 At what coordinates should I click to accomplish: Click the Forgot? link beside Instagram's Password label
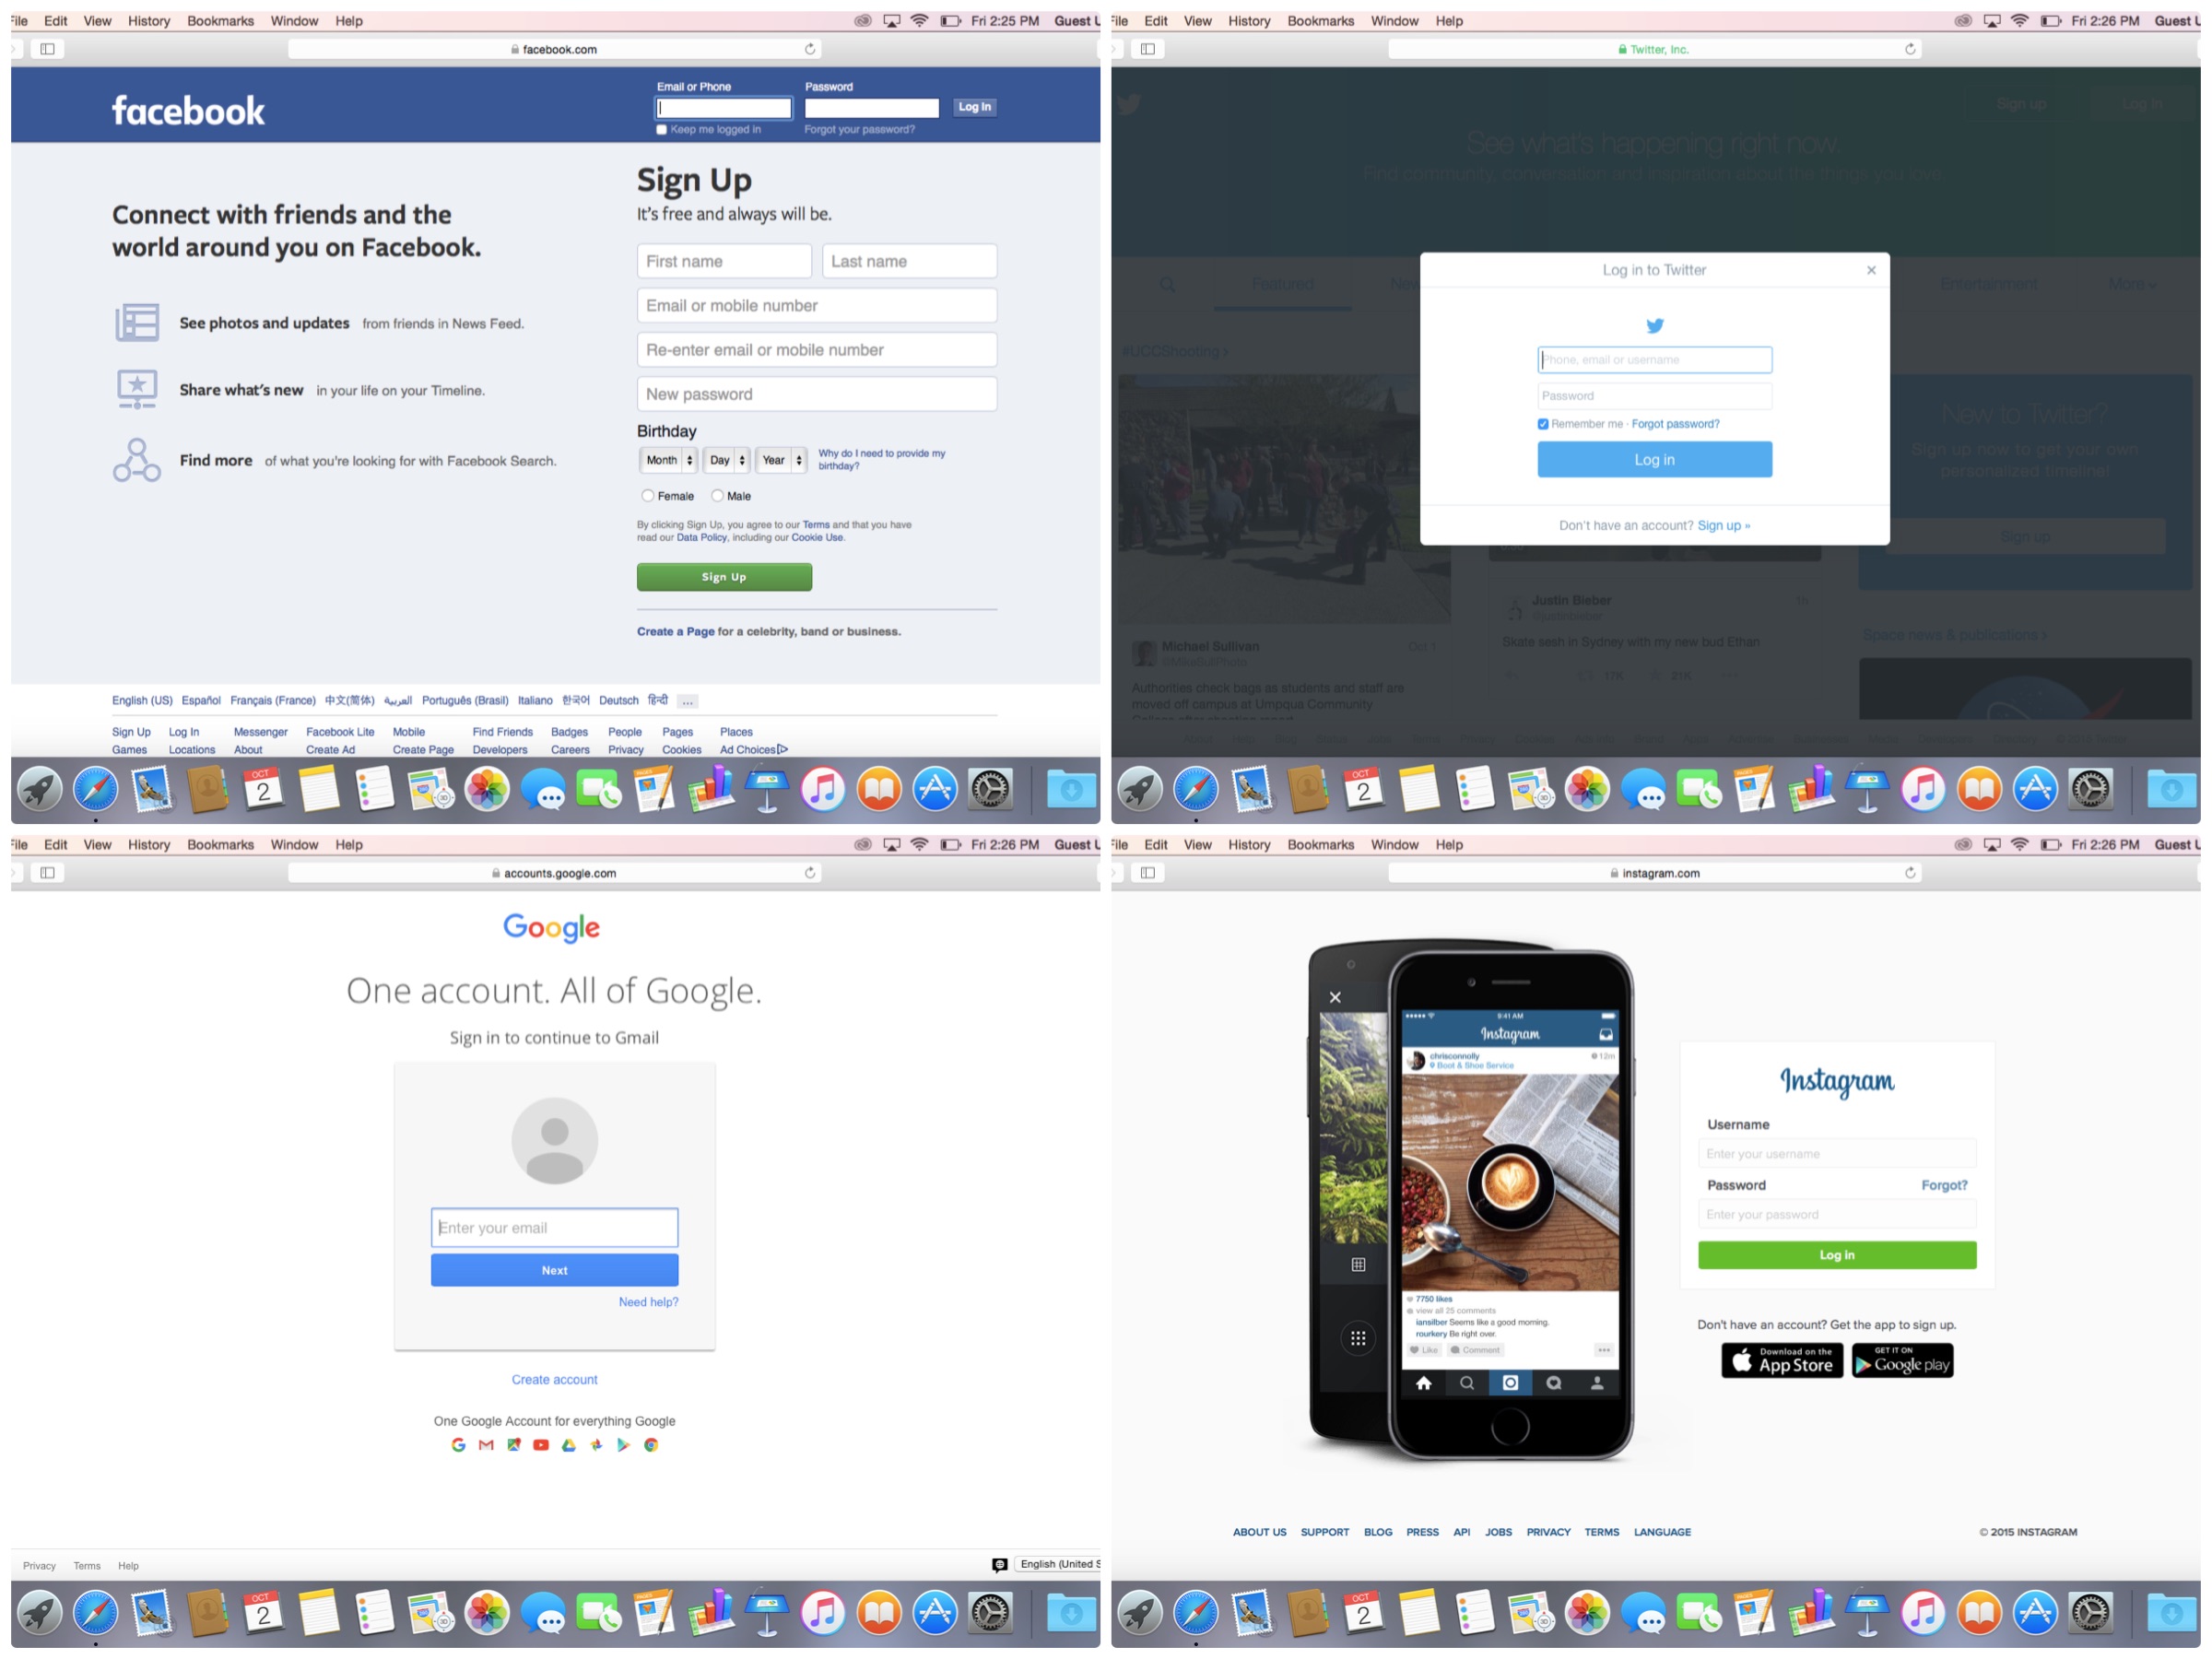coord(1944,1185)
